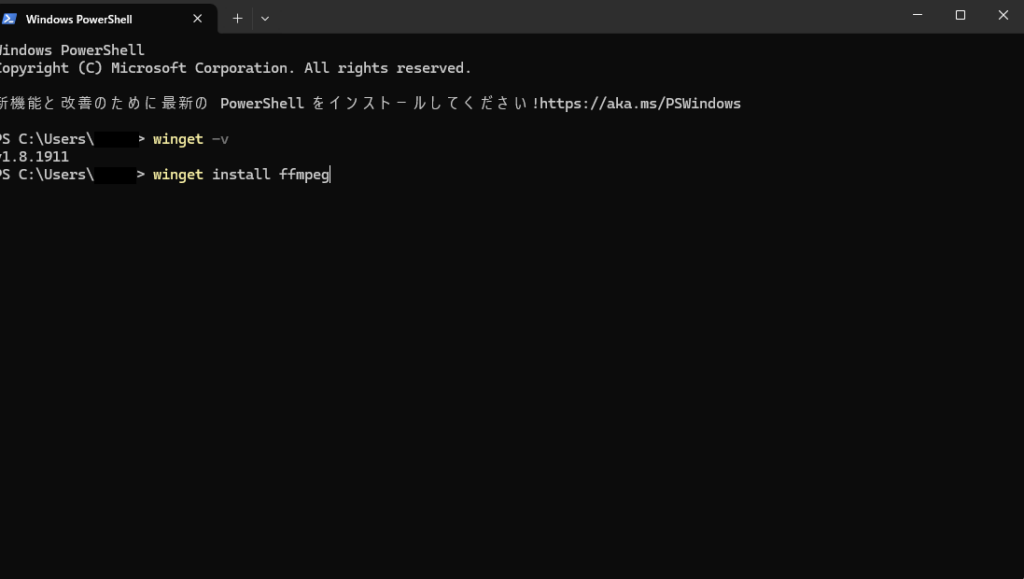
Task: Click the Copyright Microsoft Corporation line
Action: coord(235,69)
